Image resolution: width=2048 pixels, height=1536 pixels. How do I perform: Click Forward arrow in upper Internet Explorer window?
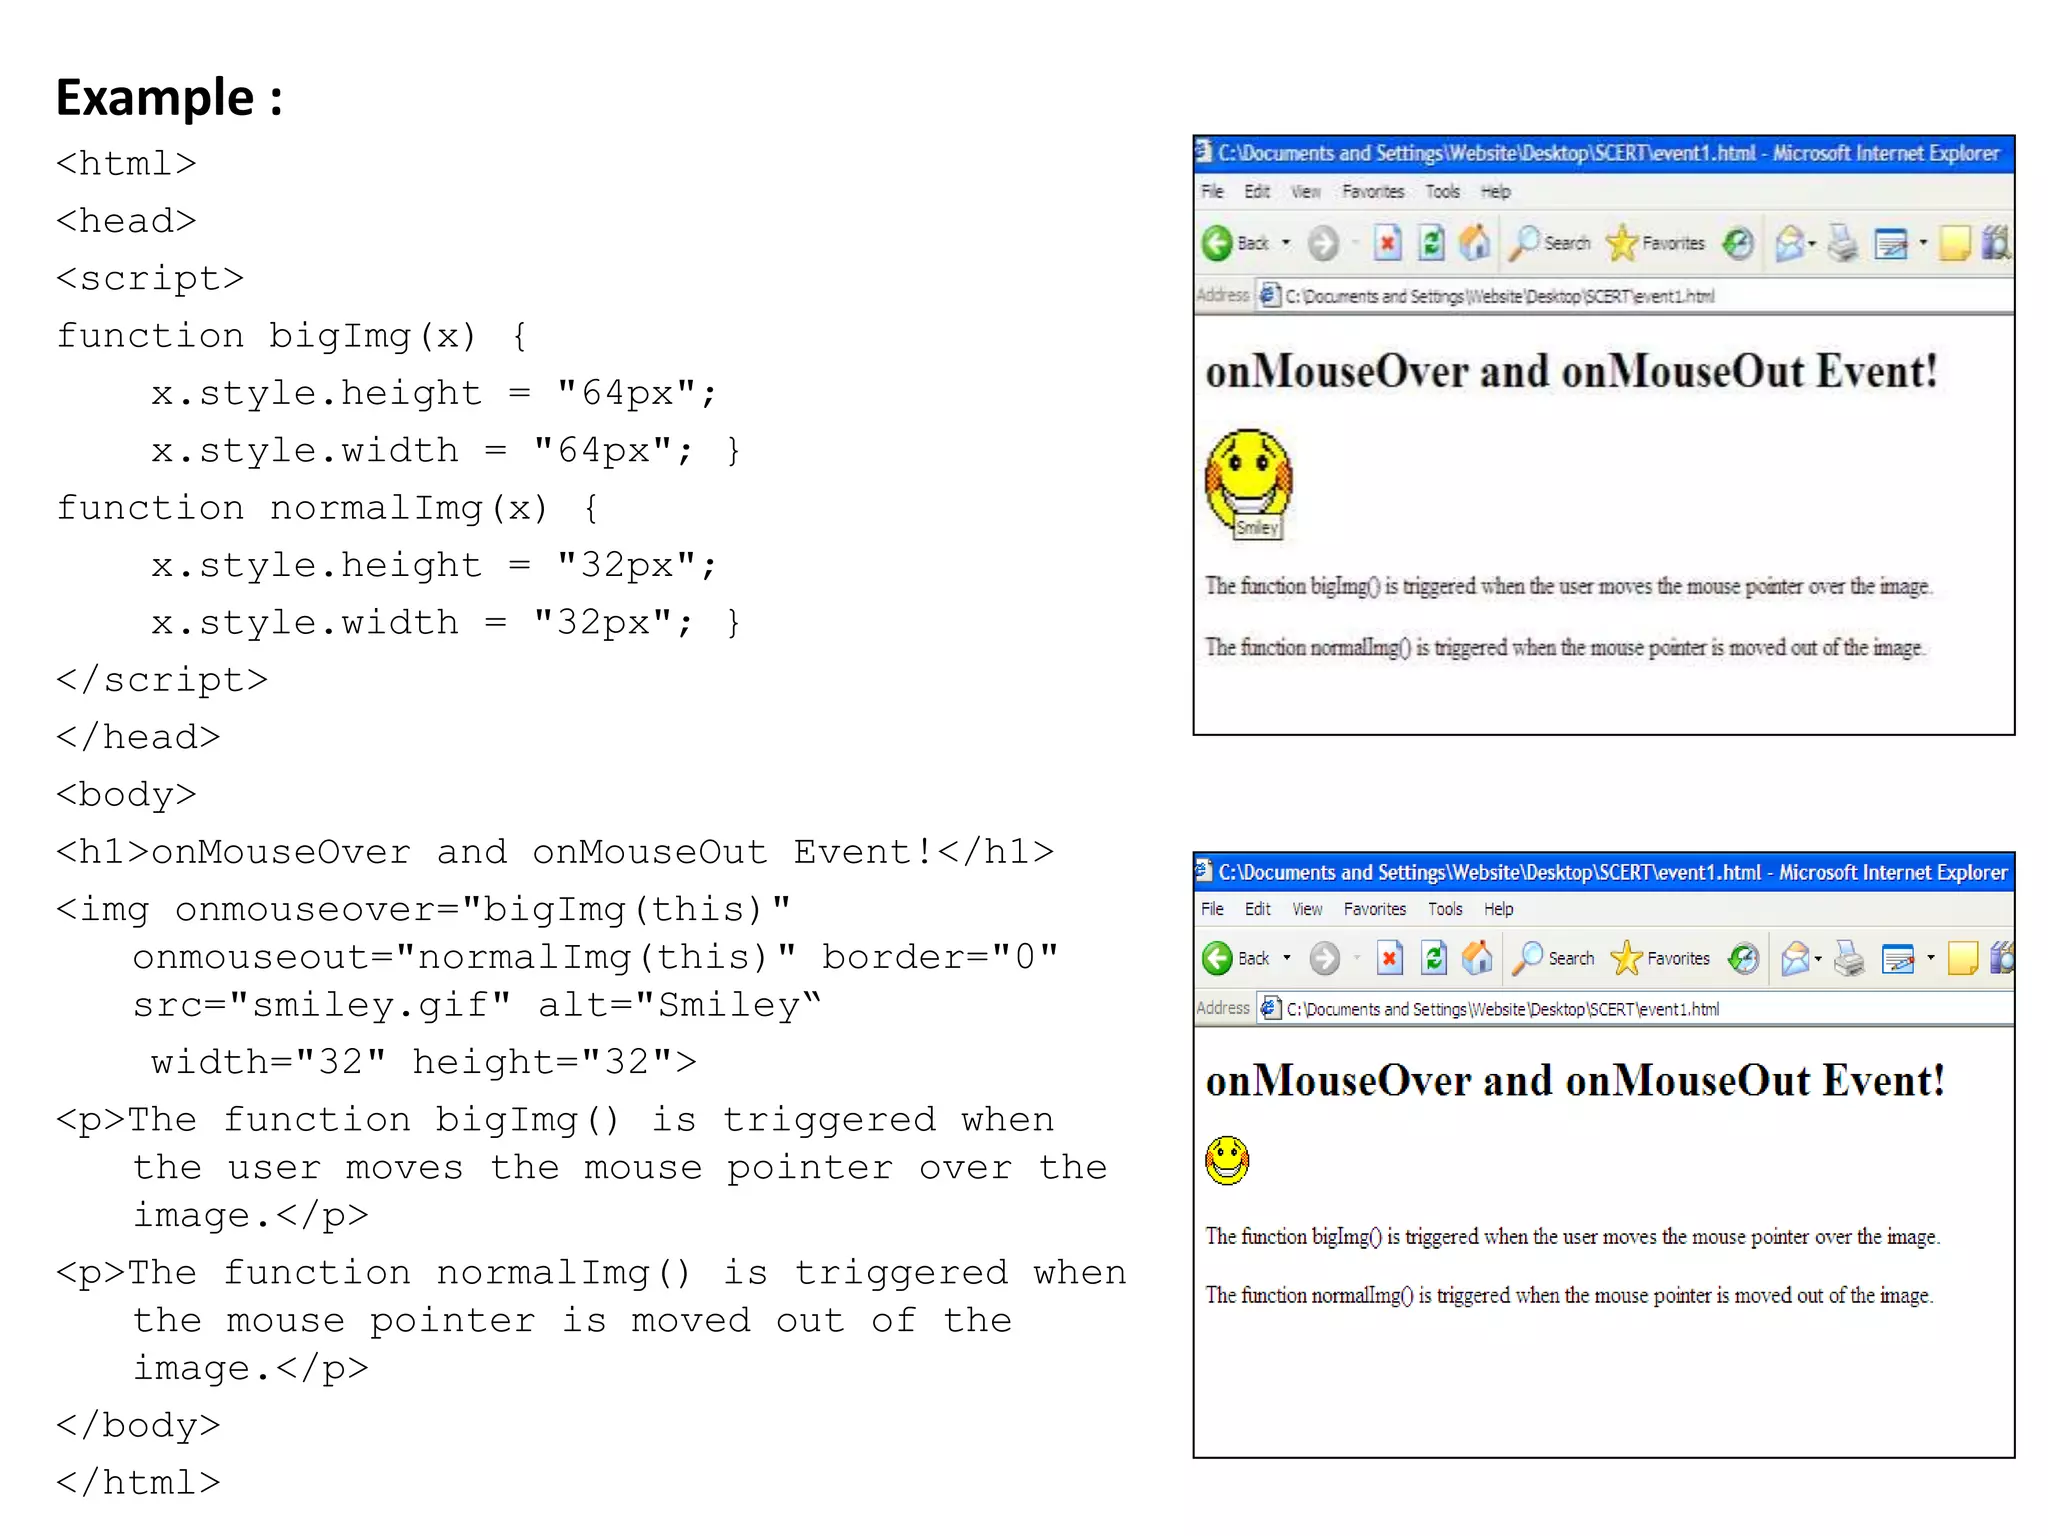1323,243
